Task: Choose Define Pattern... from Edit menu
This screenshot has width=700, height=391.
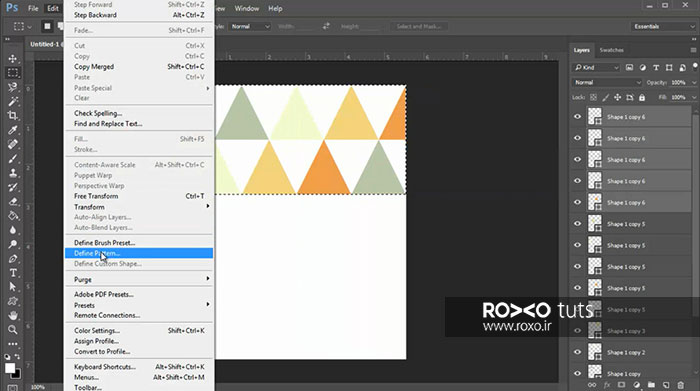Action: 139,254
